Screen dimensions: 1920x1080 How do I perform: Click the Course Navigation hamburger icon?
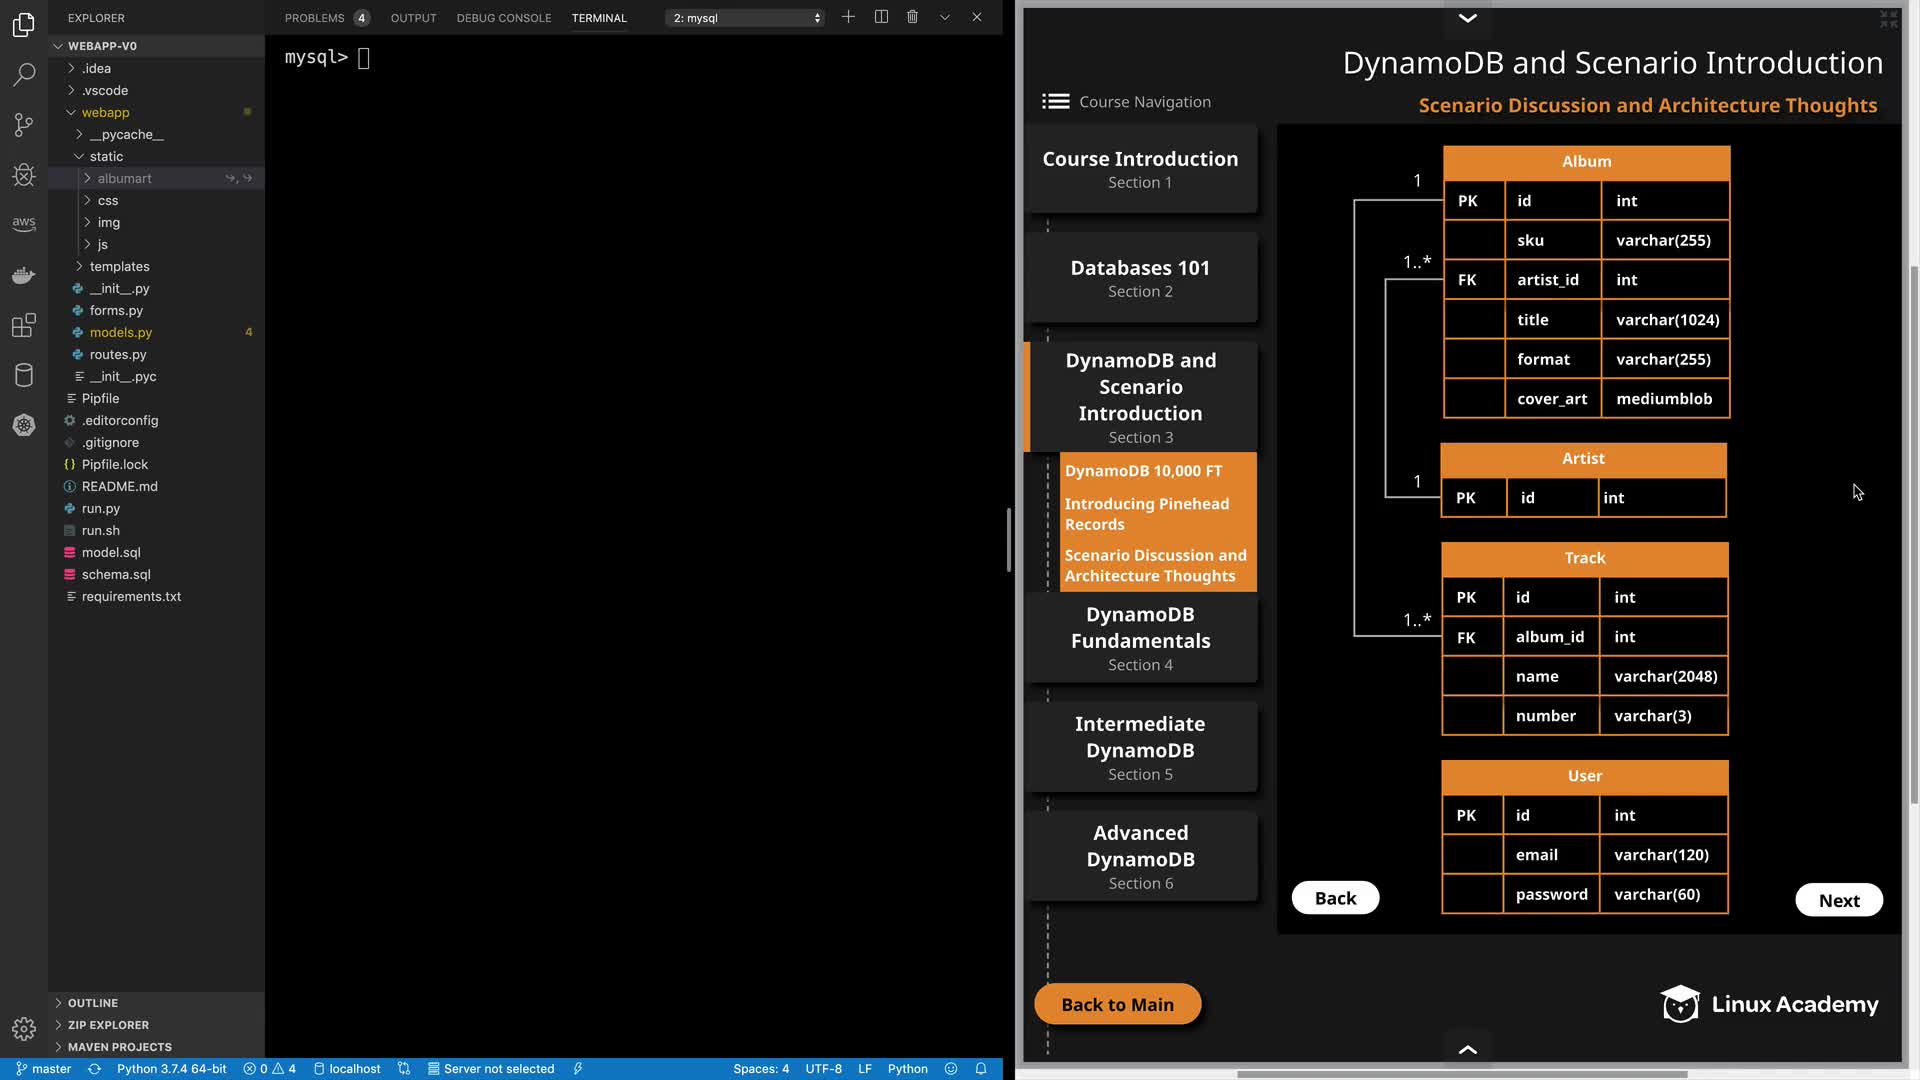pos(1055,101)
